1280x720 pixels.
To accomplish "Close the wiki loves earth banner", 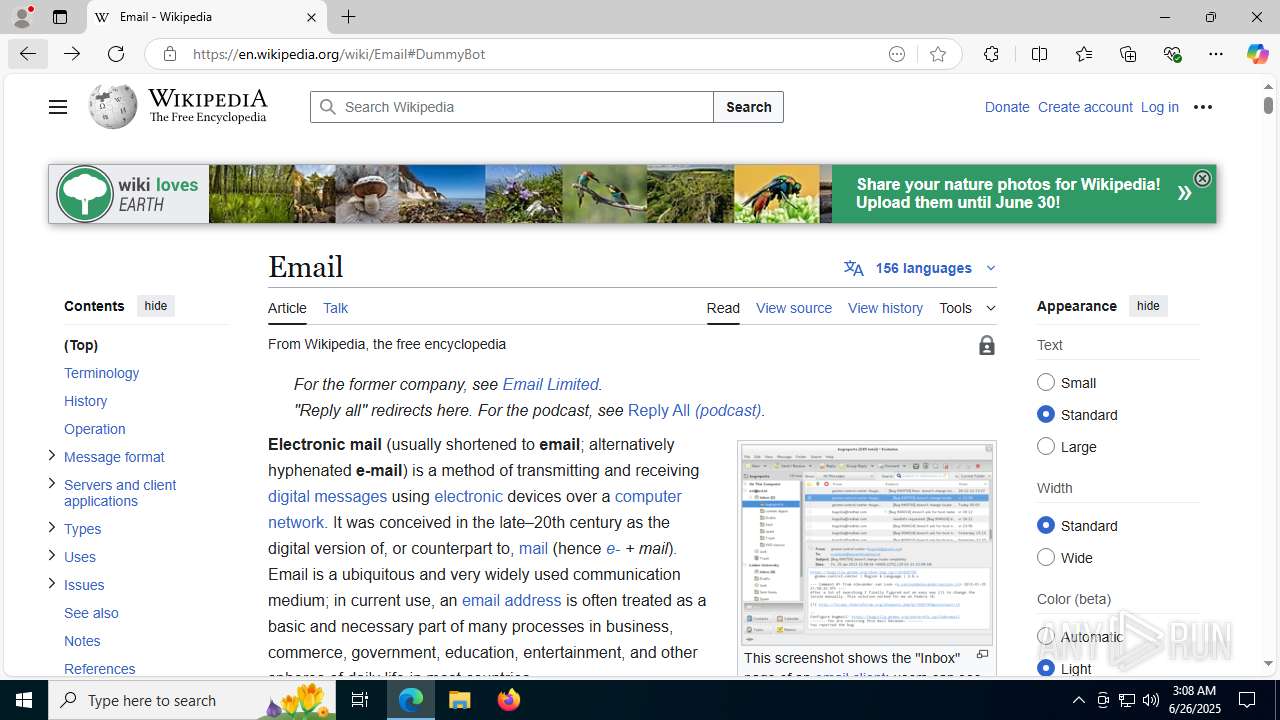I will pyautogui.click(x=1202, y=178).
